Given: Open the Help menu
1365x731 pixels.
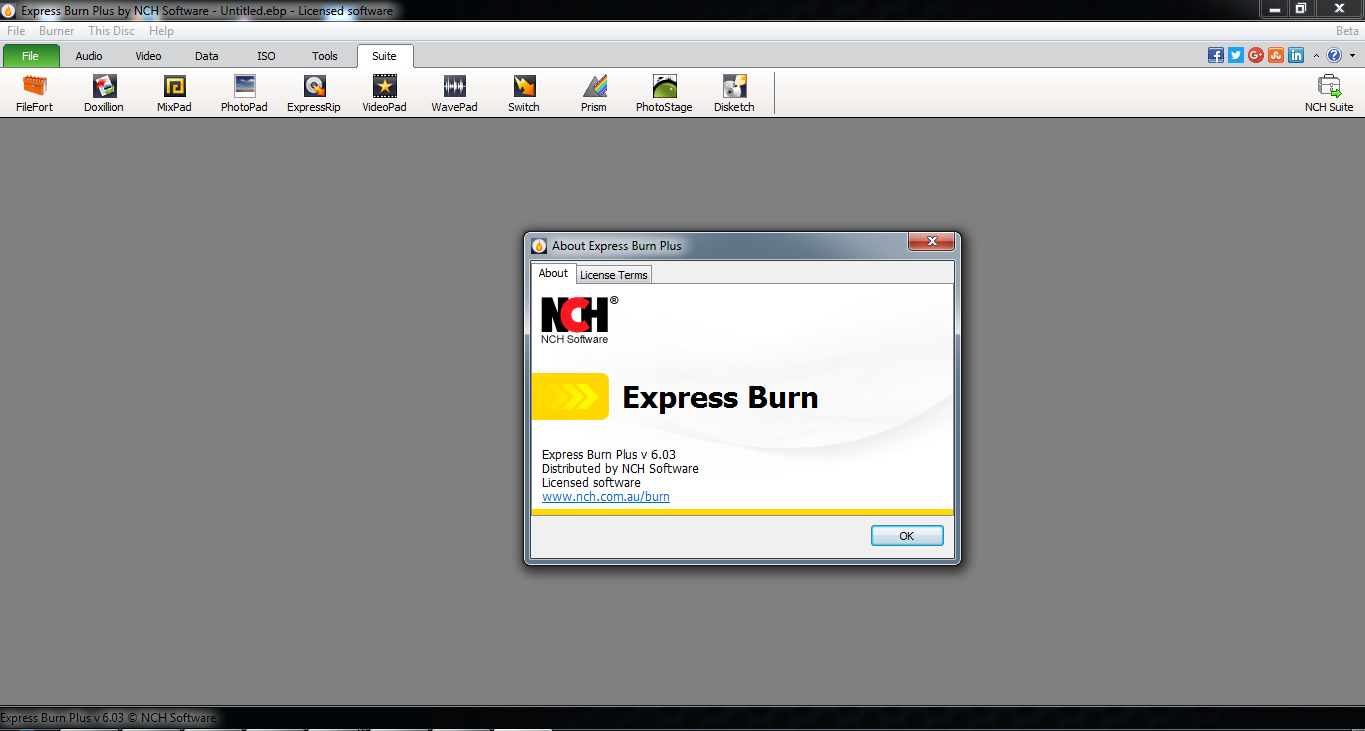Looking at the screenshot, I should (x=161, y=31).
